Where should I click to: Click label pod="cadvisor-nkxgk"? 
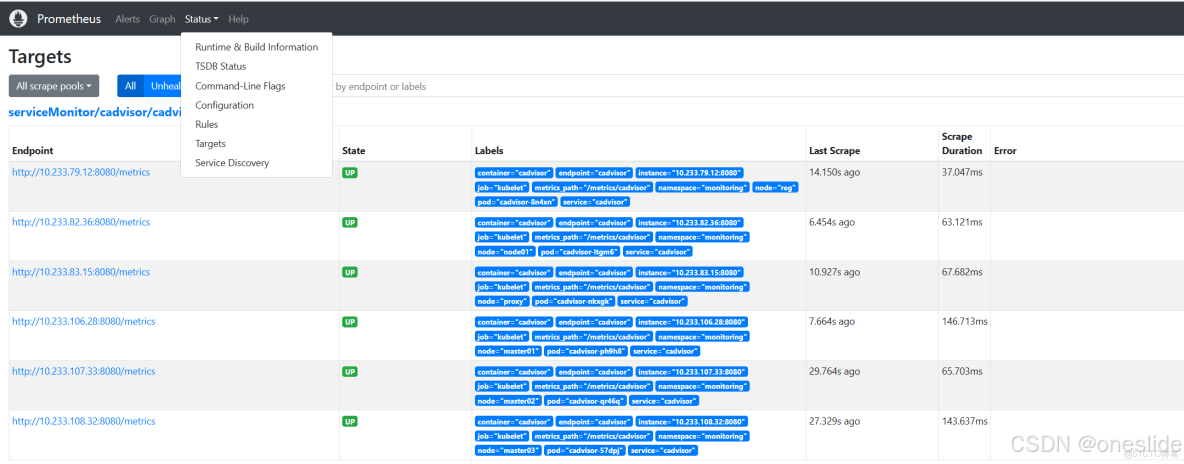pyautogui.click(x=573, y=302)
